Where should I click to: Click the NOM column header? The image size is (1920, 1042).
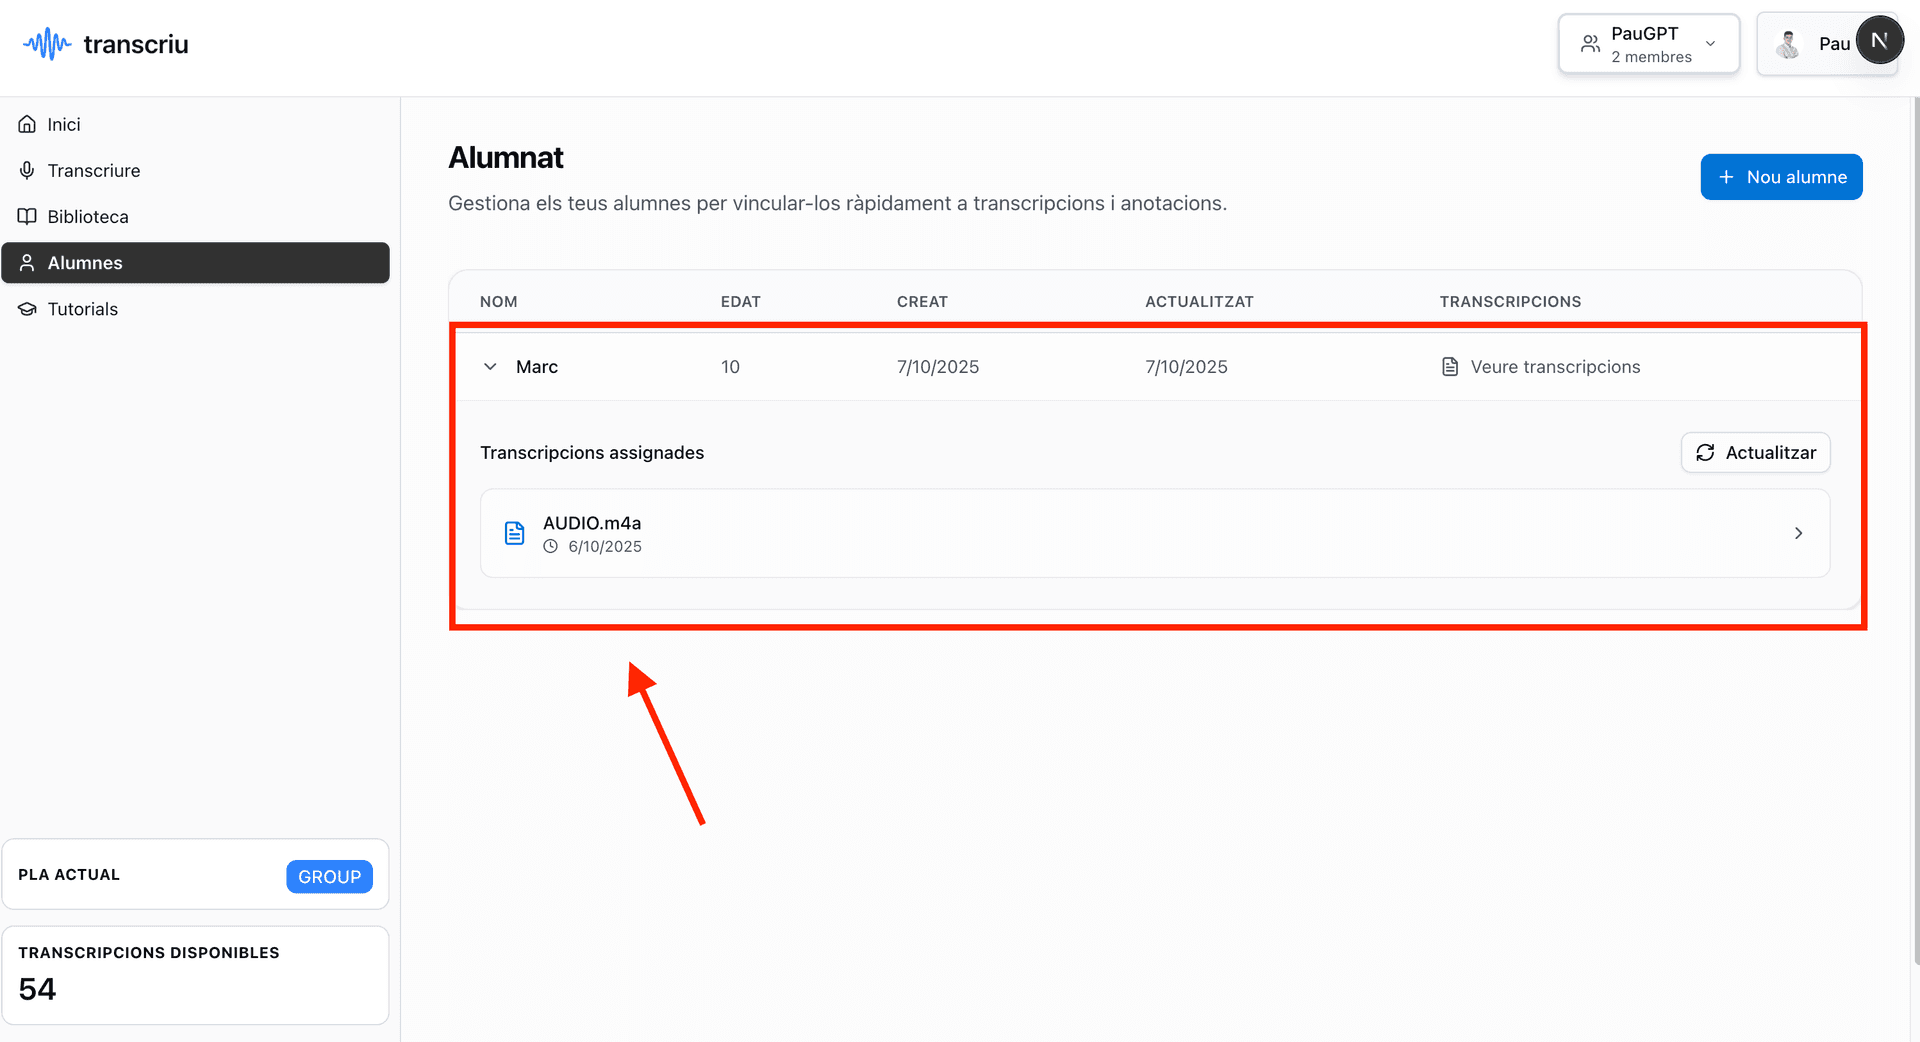[x=498, y=302]
